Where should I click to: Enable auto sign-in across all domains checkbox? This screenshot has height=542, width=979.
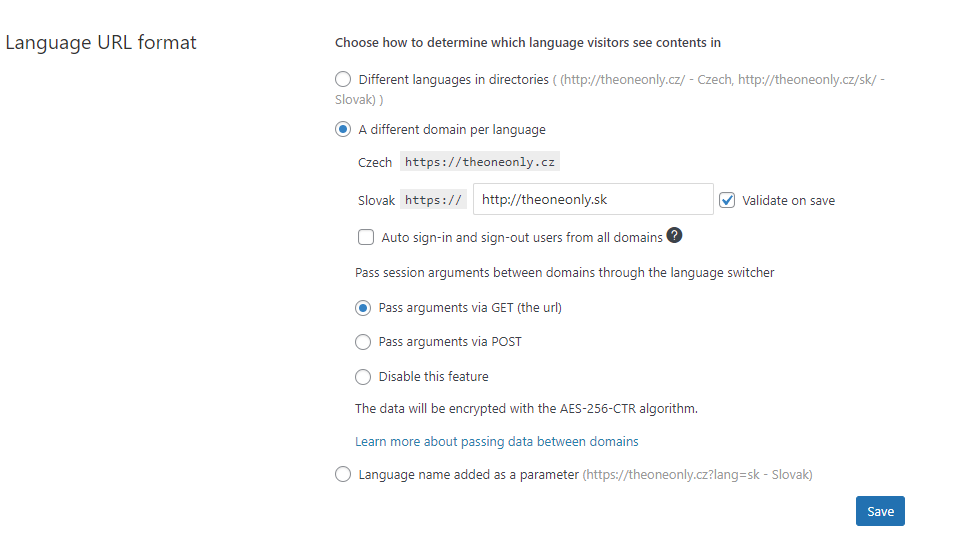[x=366, y=237]
